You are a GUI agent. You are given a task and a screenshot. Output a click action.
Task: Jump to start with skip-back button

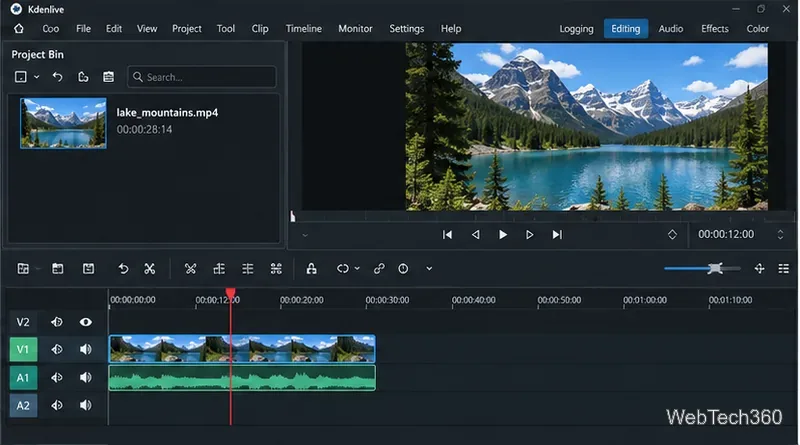447,235
